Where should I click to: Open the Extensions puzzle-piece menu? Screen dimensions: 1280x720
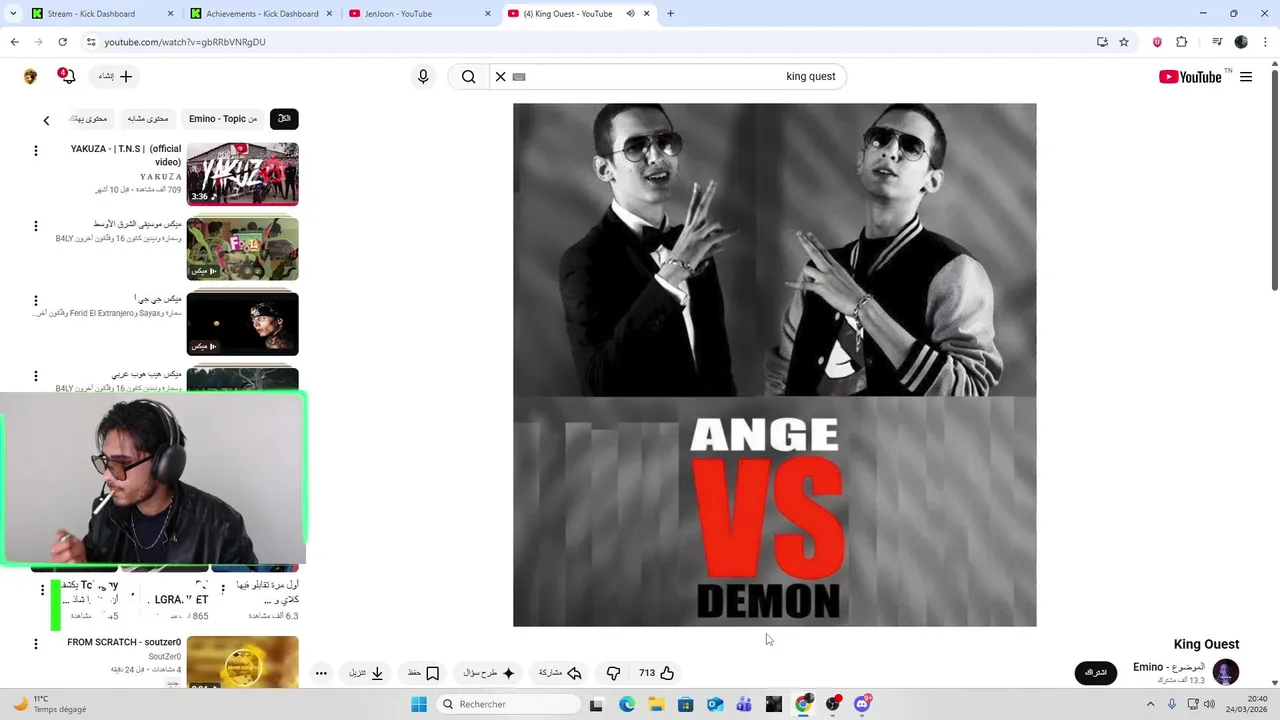pos(1182,42)
